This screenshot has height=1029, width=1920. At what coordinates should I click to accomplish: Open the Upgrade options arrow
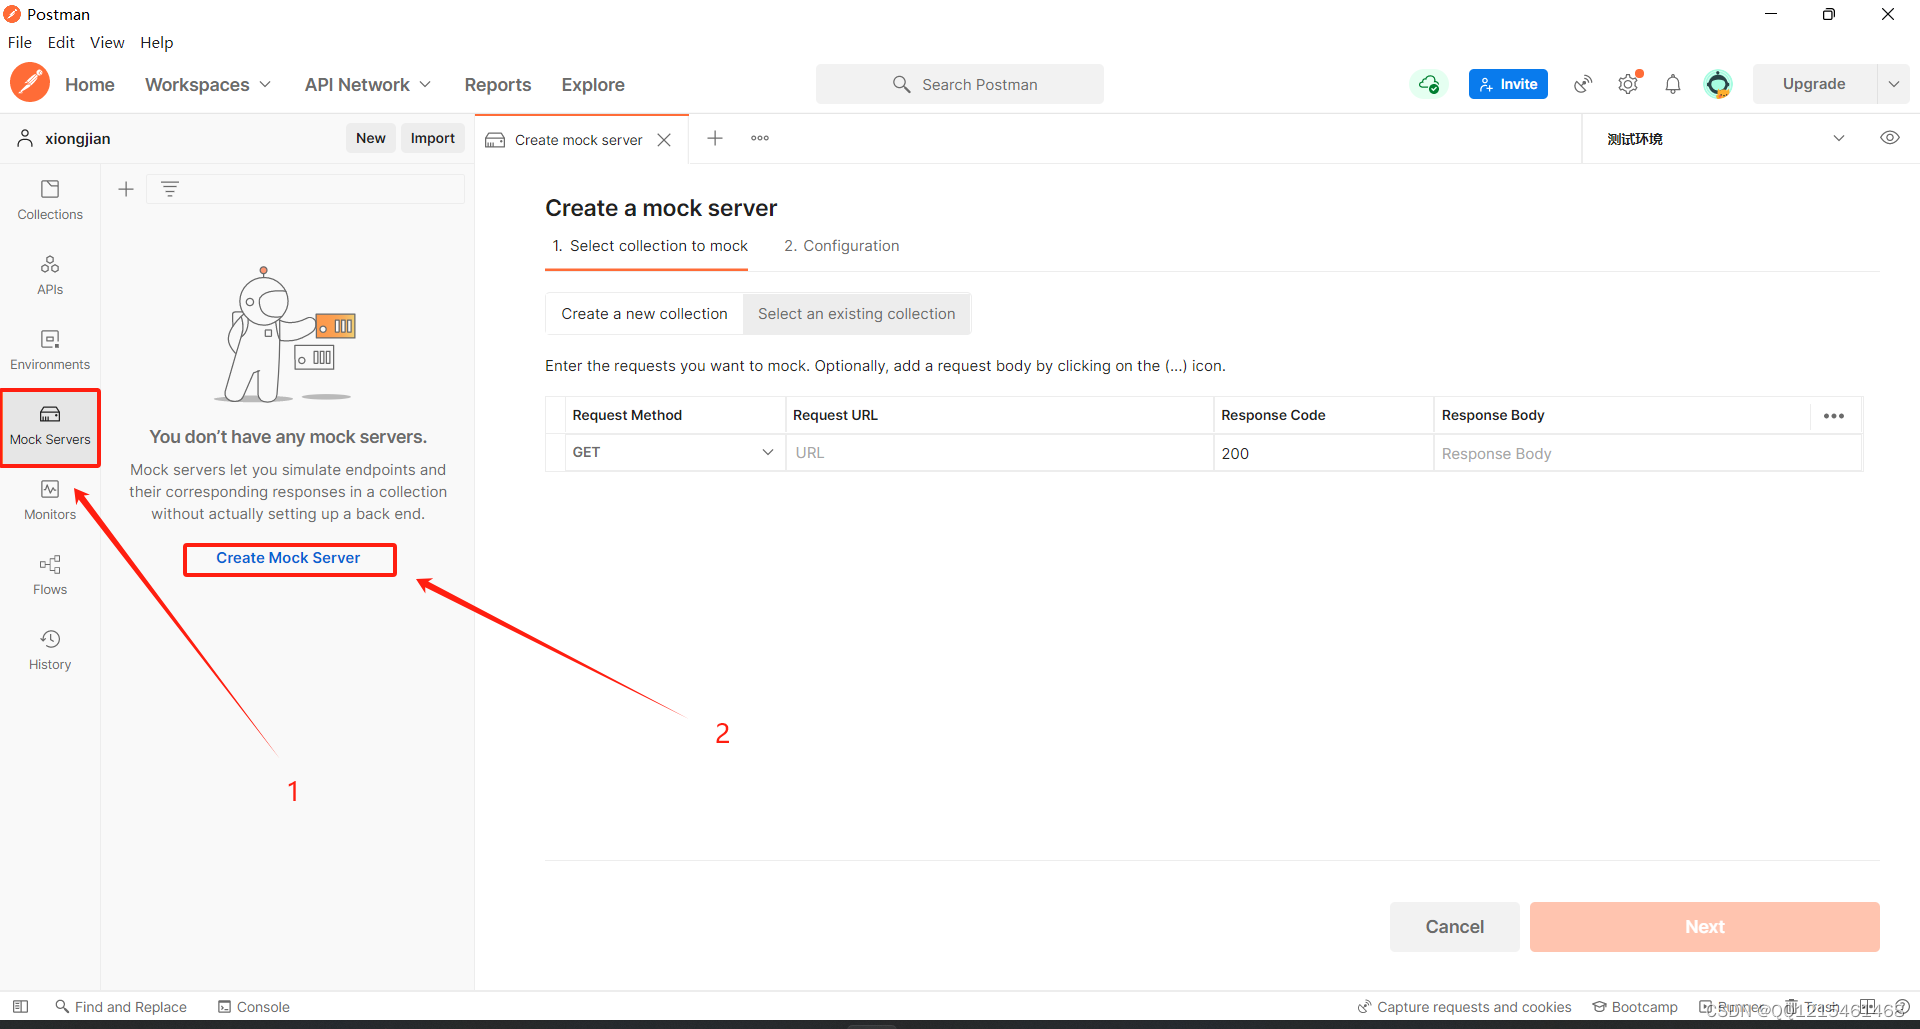pyautogui.click(x=1894, y=84)
